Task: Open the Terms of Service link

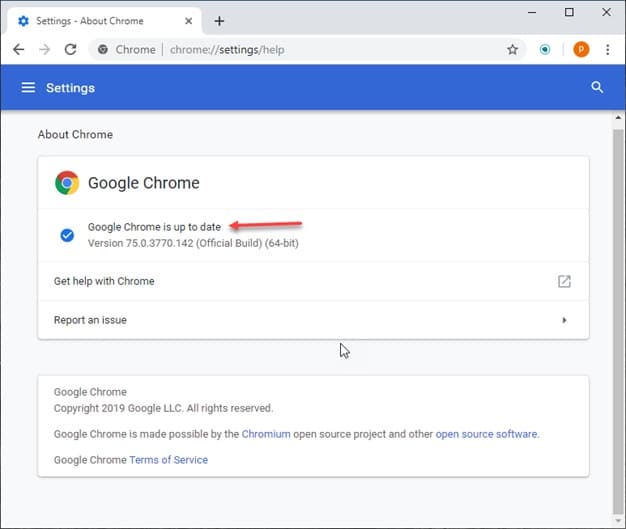Action: point(168,460)
